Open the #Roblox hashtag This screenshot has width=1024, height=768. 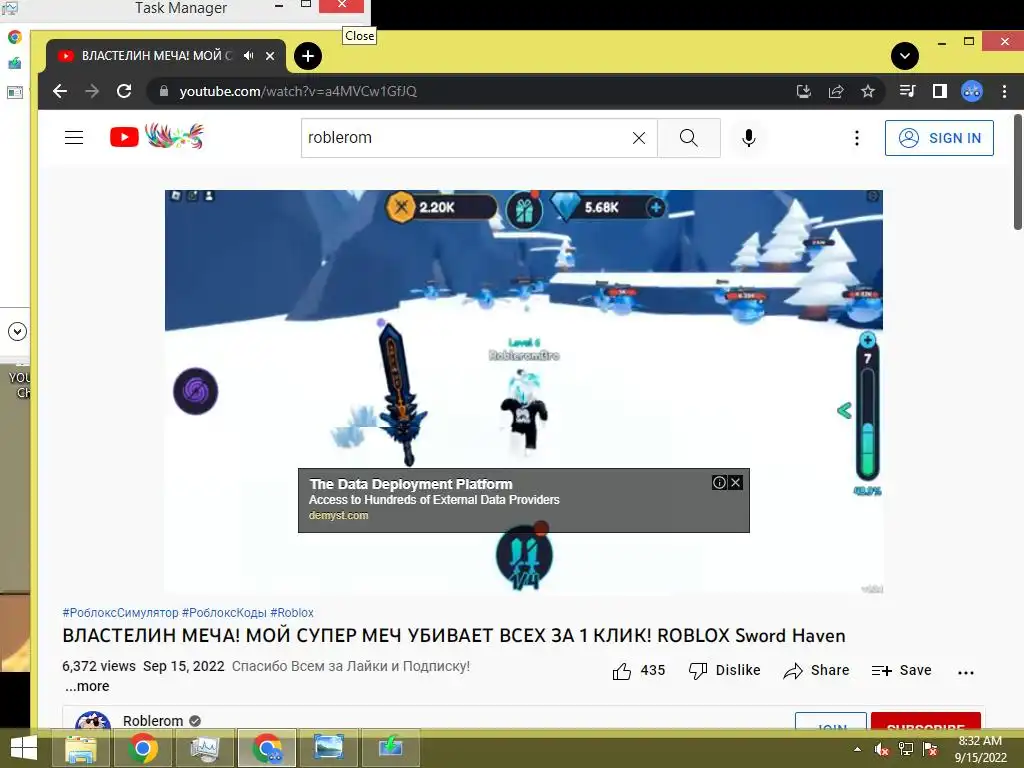click(292, 613)
